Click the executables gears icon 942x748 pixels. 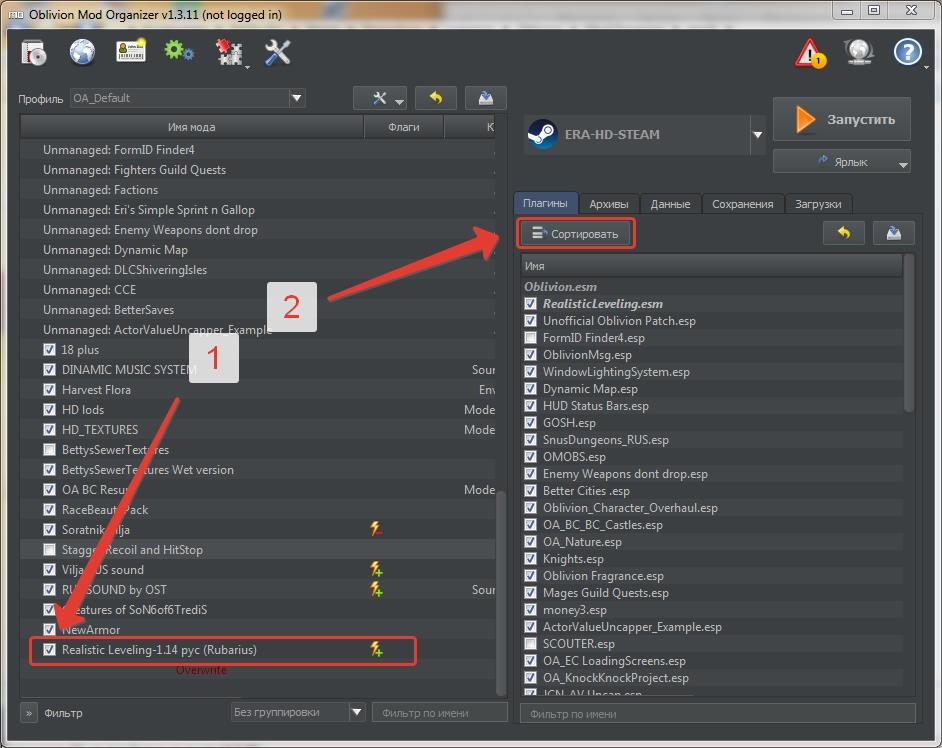[180, 53]
